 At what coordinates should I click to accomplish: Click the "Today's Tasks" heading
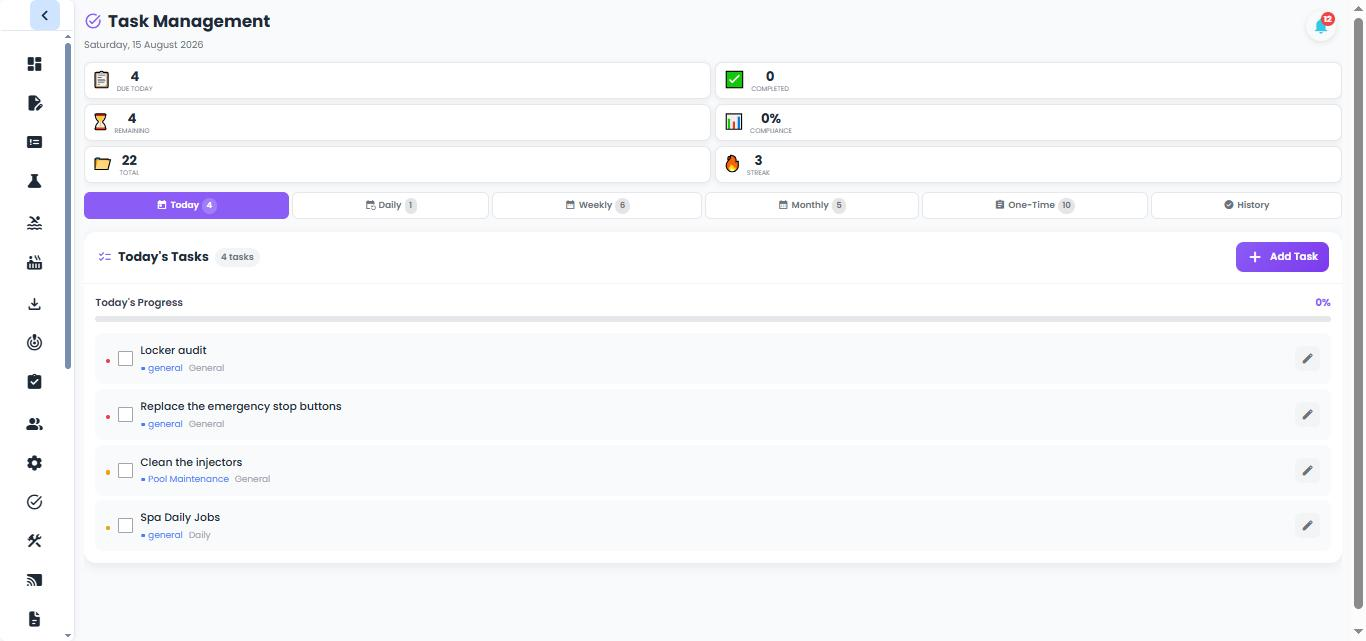click(163, 257)
